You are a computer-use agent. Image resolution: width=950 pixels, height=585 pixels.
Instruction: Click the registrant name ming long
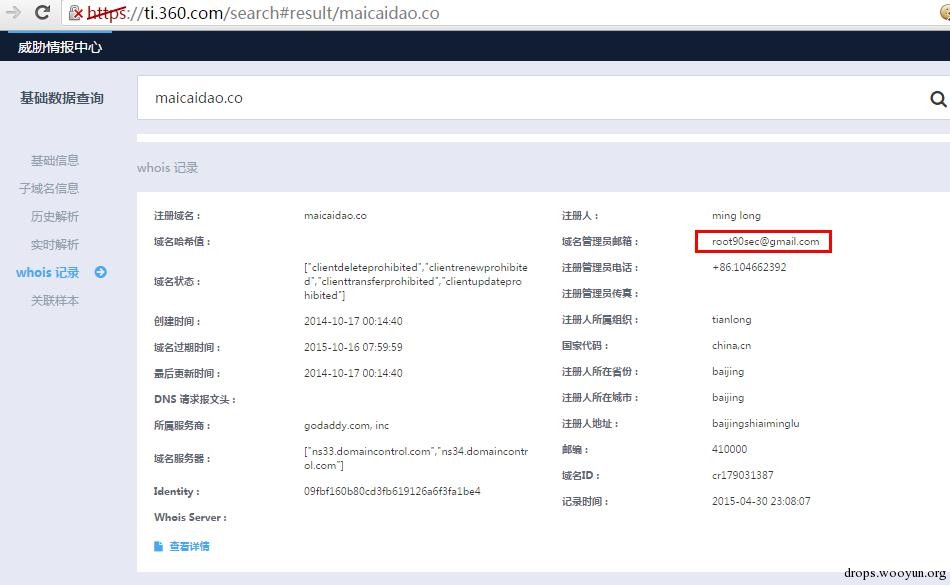tap(736, 216)
